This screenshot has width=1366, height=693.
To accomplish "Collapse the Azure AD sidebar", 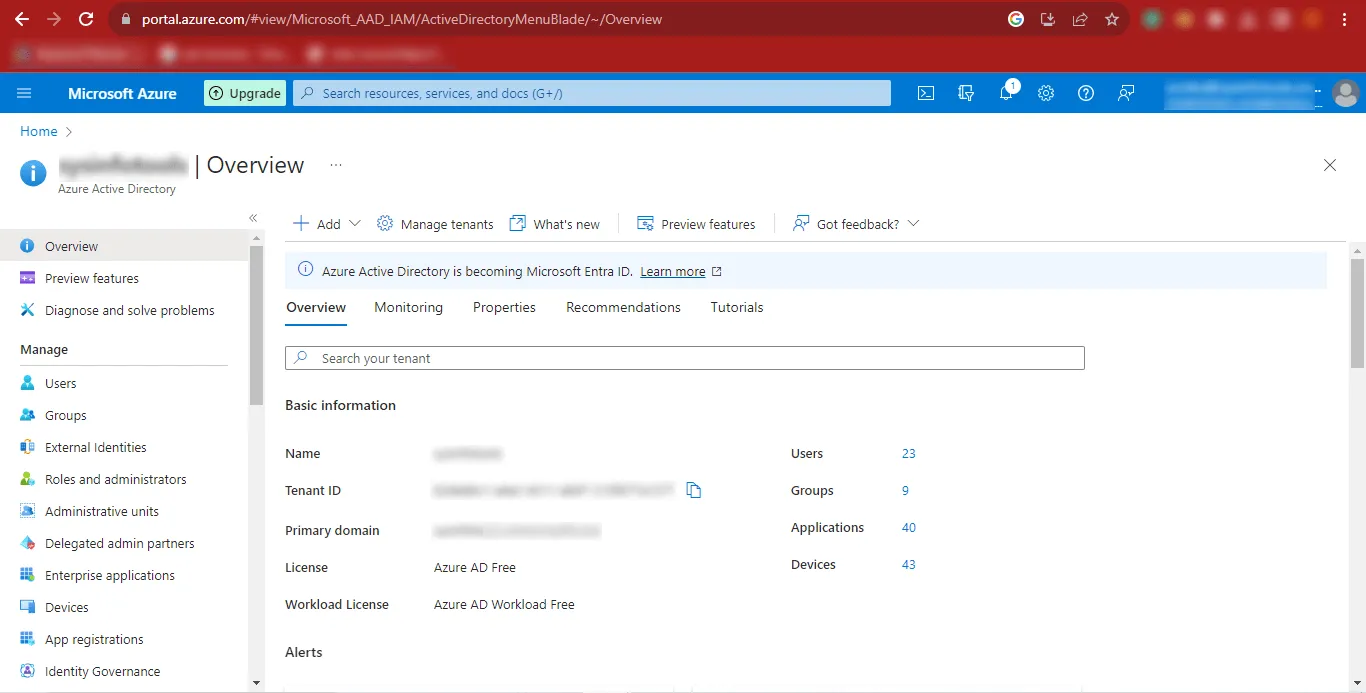I will (253, 217).
